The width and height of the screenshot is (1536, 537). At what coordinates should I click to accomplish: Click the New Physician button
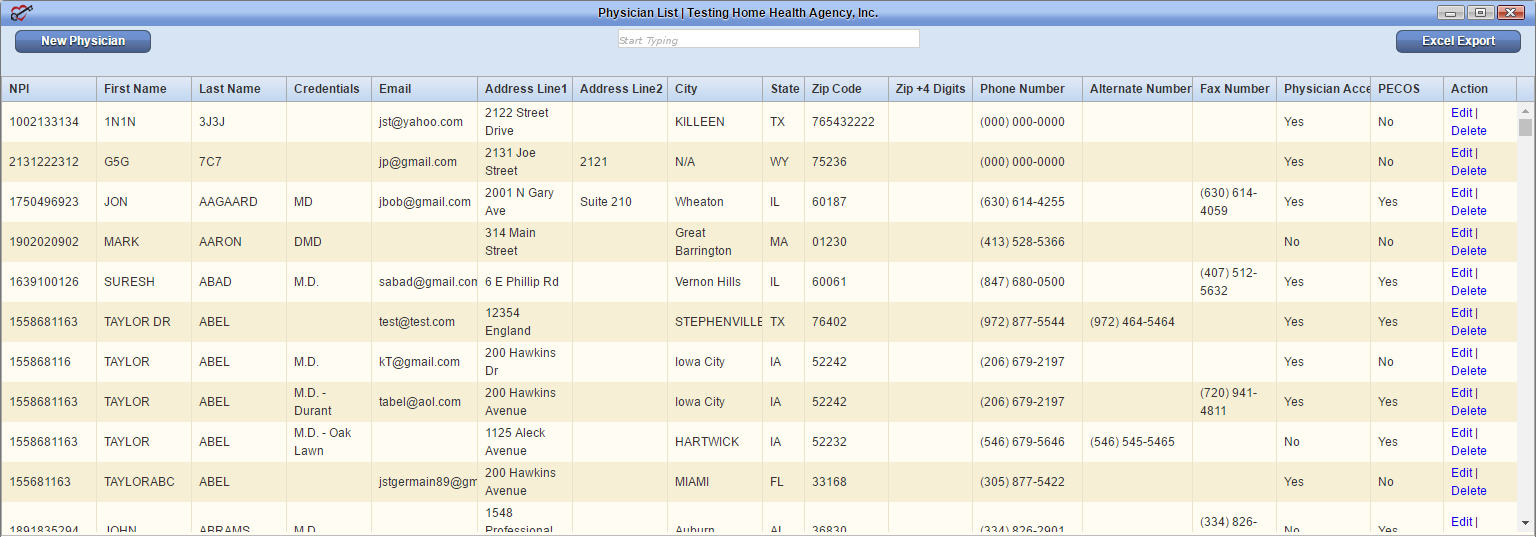click(x=83, y=41)
